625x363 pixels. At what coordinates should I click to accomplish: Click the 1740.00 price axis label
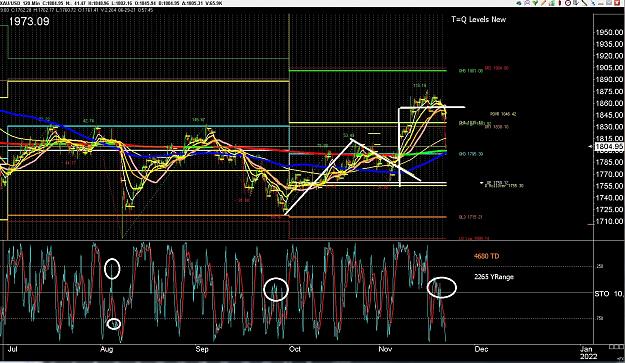(609, 198)
